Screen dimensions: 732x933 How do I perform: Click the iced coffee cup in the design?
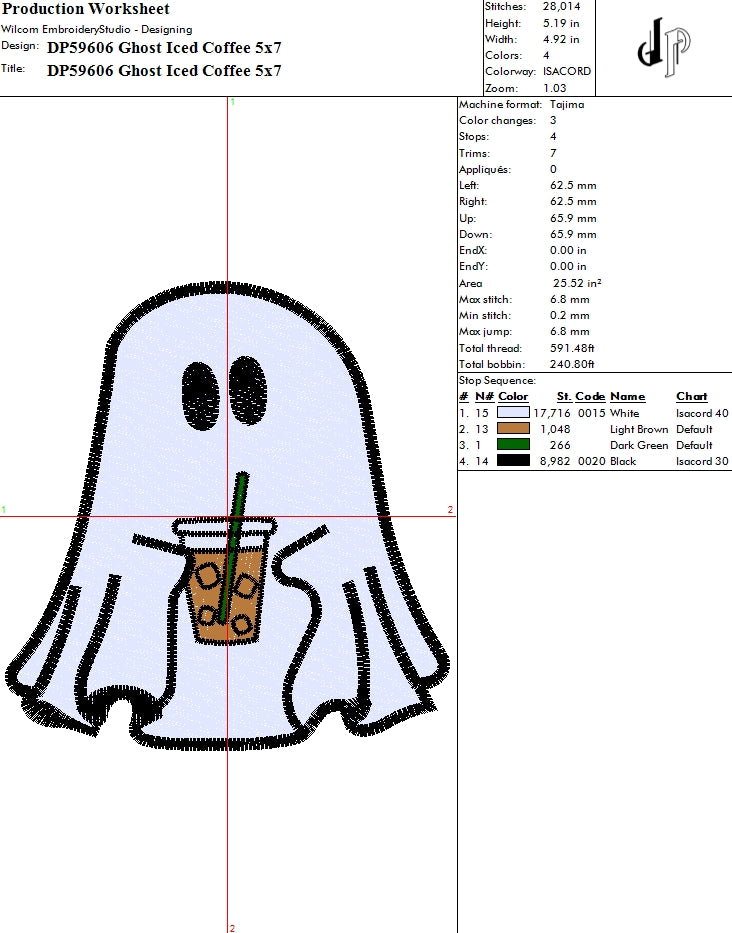[x=226, y=581]
